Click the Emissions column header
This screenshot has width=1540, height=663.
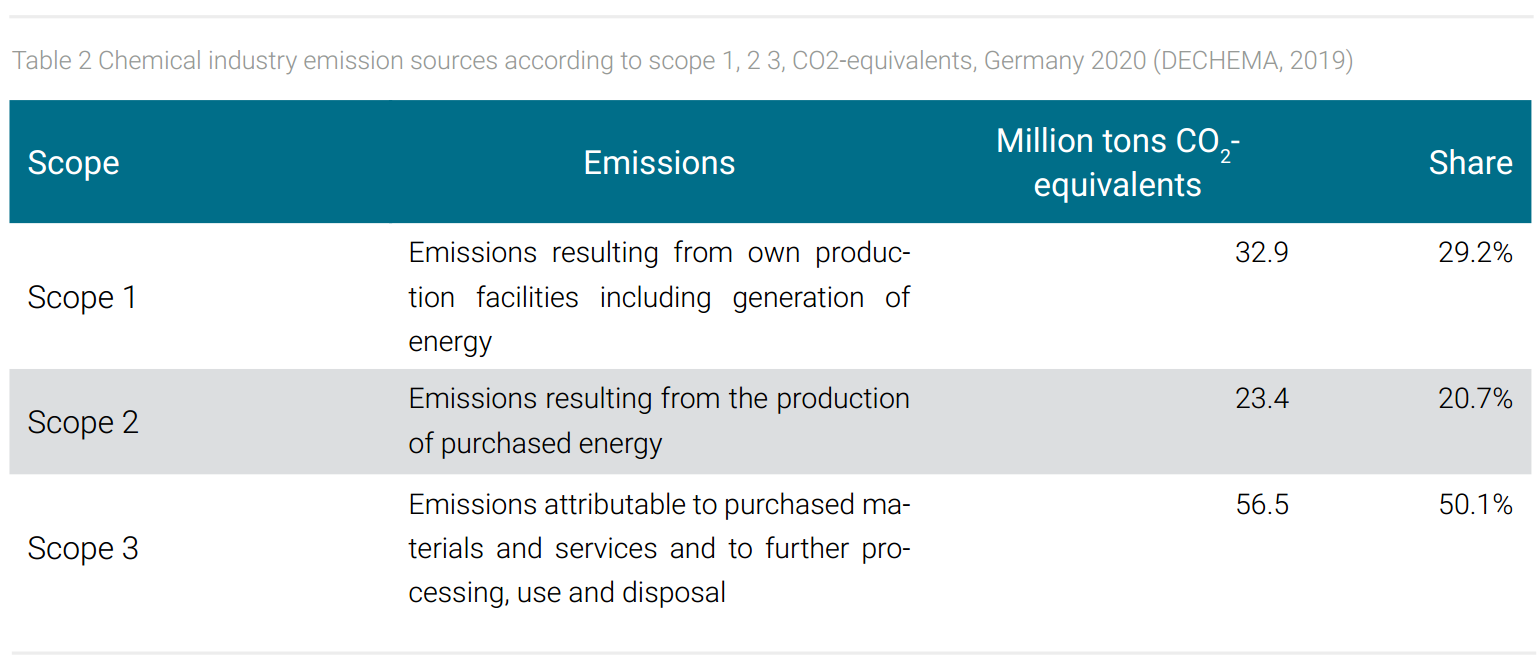(659, 163)
